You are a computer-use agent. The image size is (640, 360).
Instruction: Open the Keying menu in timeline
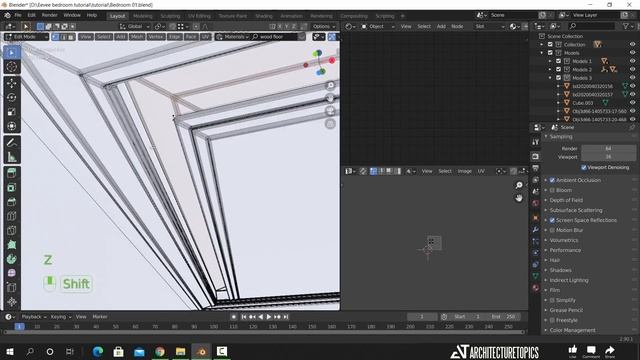[x=60, y=317]
